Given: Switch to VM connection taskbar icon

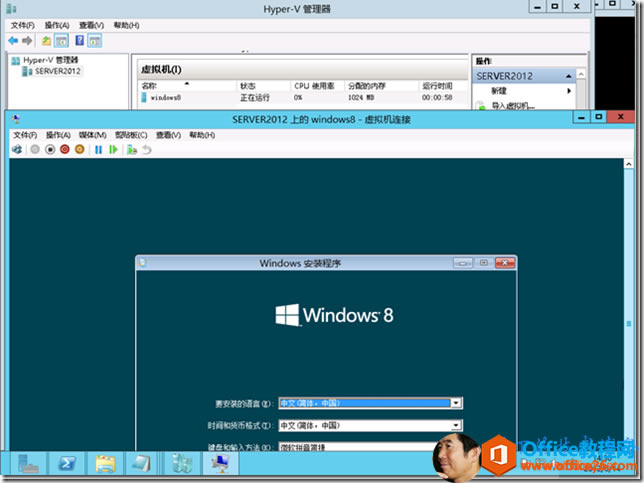Looking at the screenshot, I should (221, 464).
